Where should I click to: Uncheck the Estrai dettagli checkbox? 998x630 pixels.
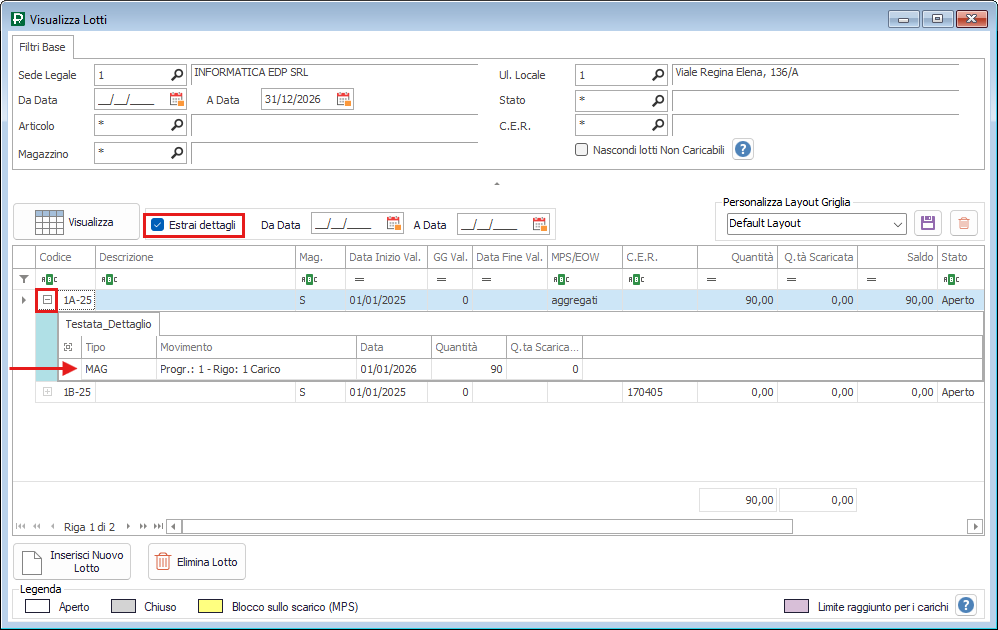coord(158,225)
